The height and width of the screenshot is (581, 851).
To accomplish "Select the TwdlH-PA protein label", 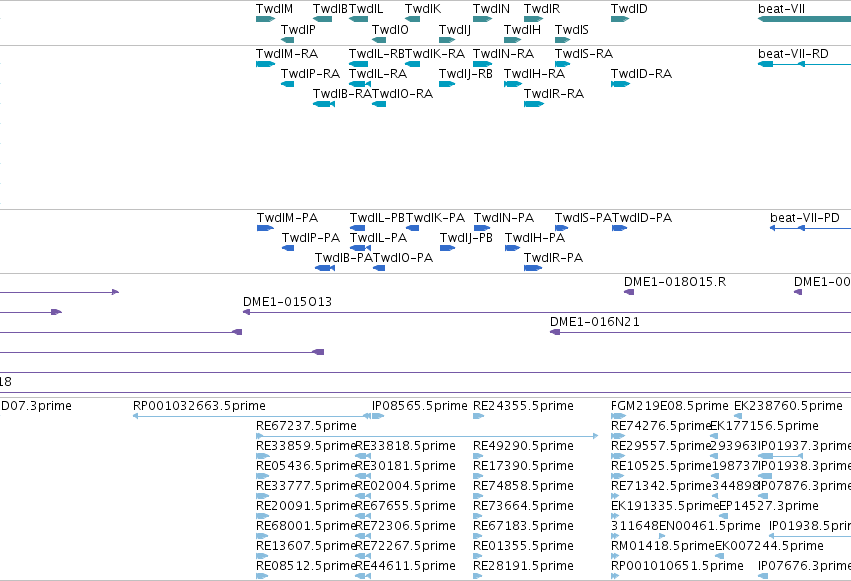I will pyautogui.click(x=535, y=238).
